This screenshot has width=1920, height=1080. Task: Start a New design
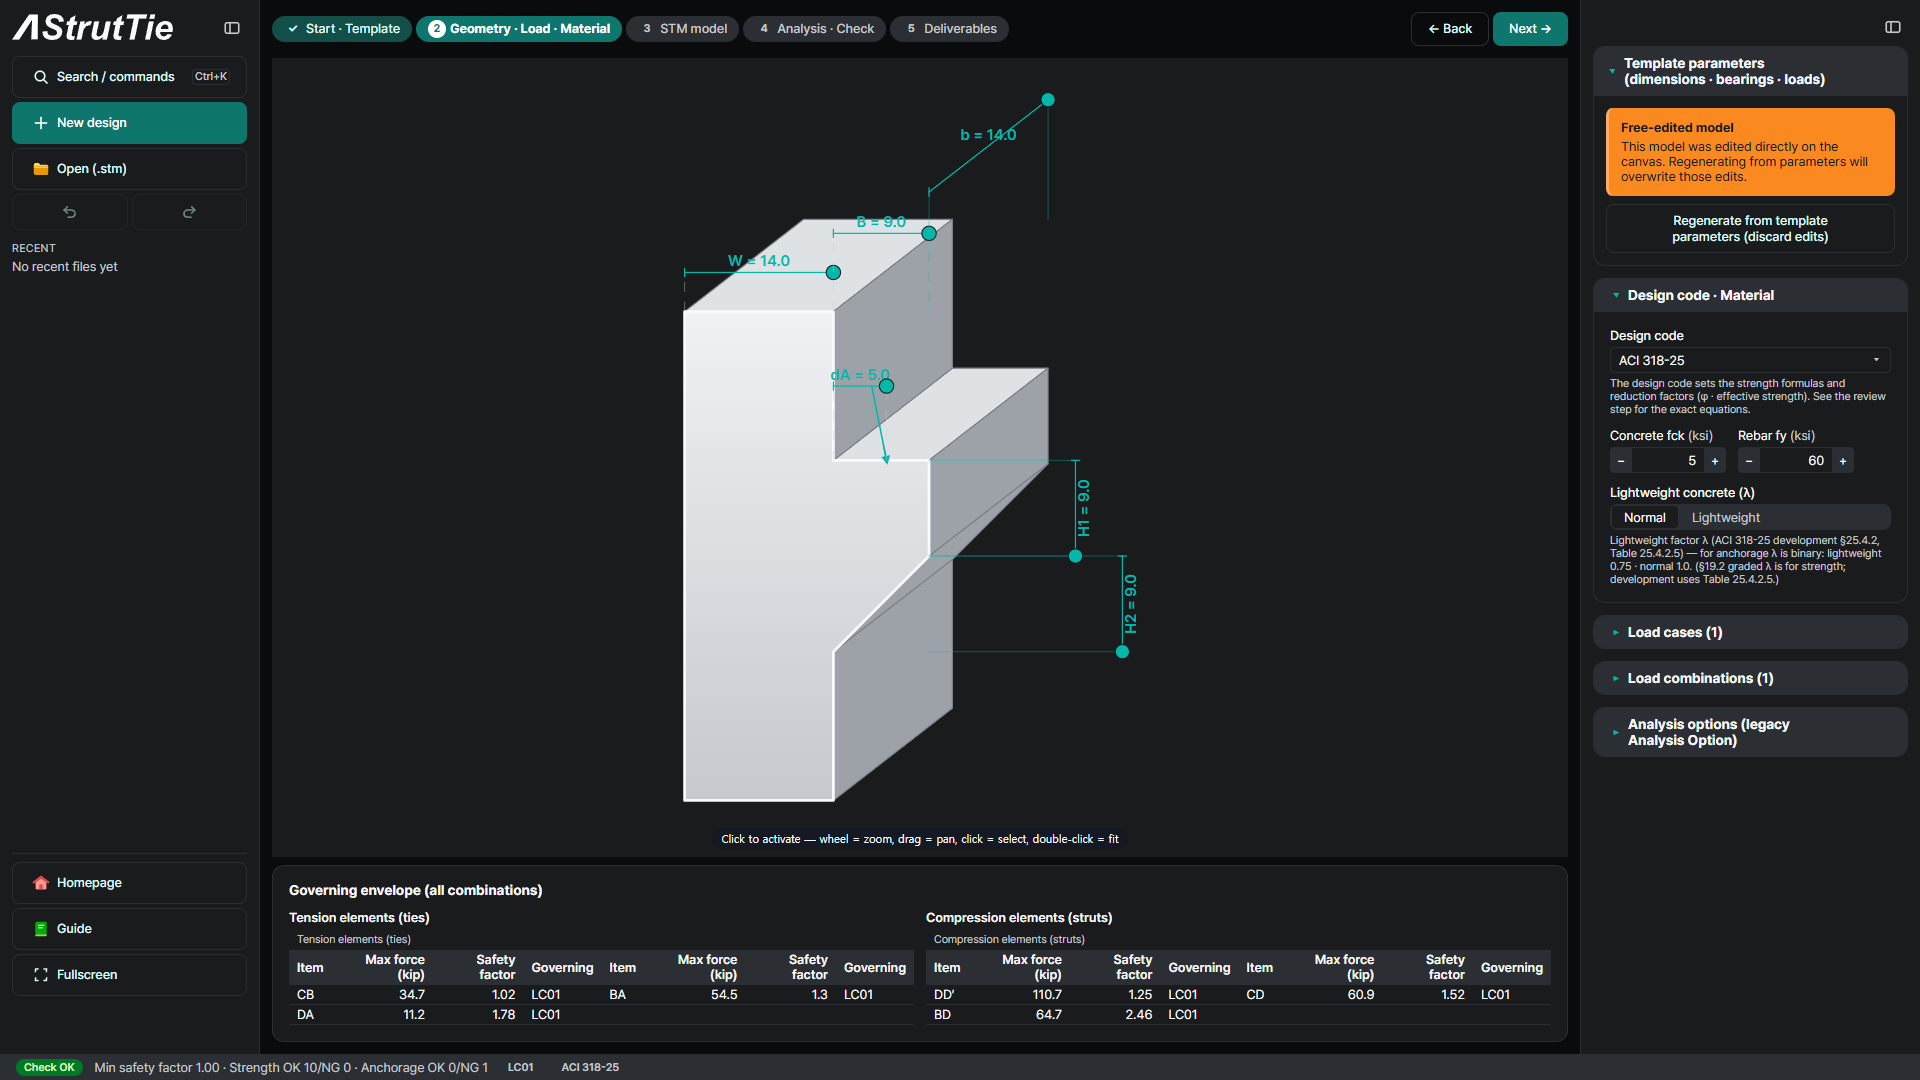tap(129, 123)
